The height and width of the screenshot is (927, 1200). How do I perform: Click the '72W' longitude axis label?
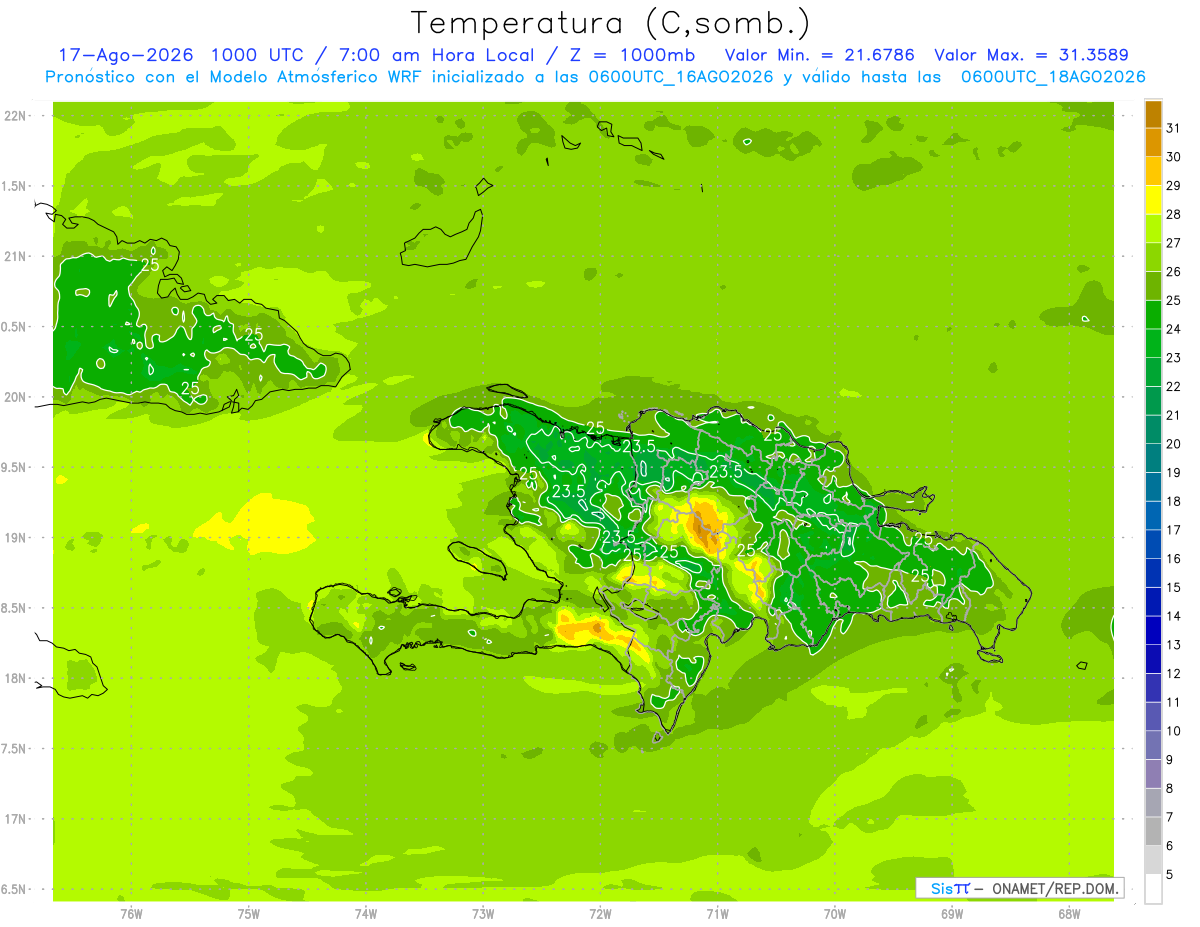600,914
